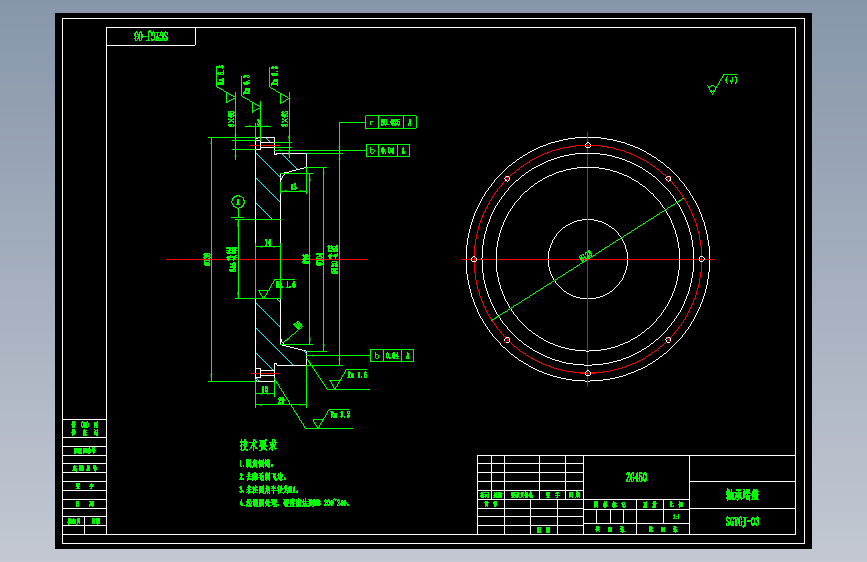This screenshot has height=562, width=867.
Task: Click the middle Ra 6.3 label at top
Action: point(247,85)
